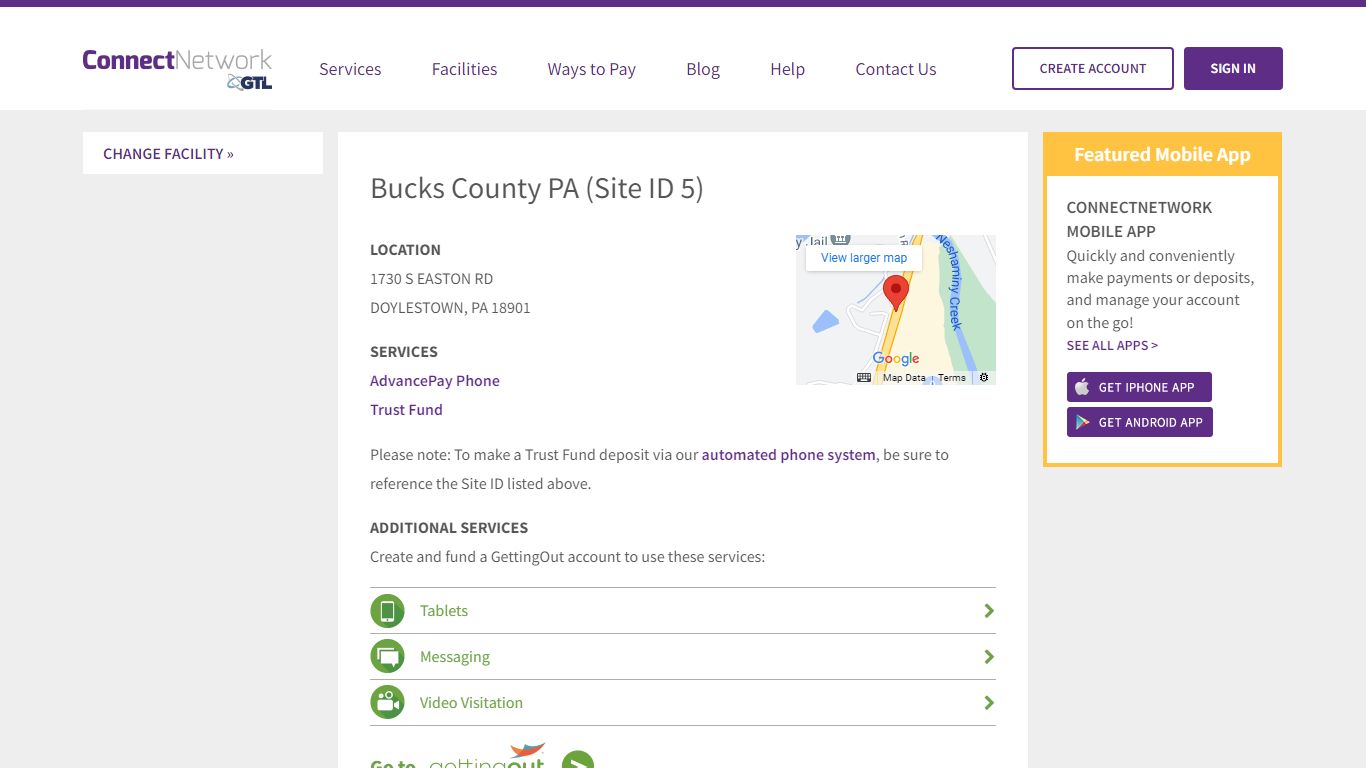Click the Create Account button
The width and height of the screenshot is (1366, 768).
pos(1093,68)
